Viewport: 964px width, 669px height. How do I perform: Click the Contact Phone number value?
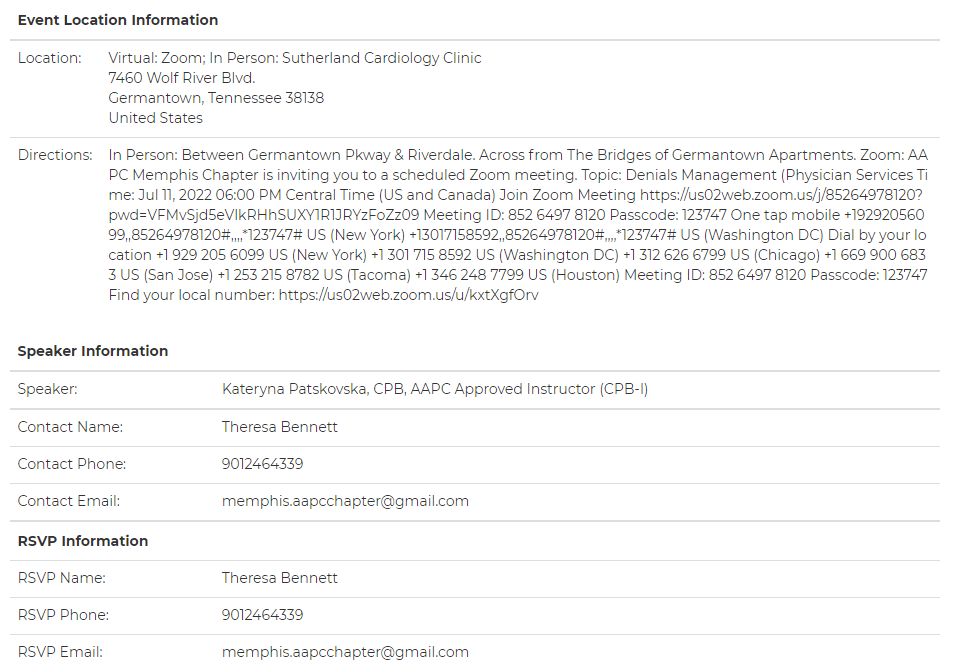tap(262, 464)
